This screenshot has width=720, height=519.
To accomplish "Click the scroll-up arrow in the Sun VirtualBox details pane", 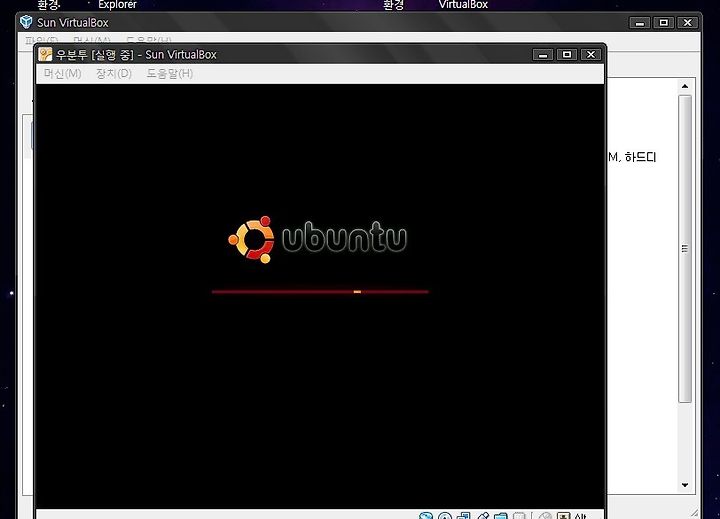I will coord(685,86).
